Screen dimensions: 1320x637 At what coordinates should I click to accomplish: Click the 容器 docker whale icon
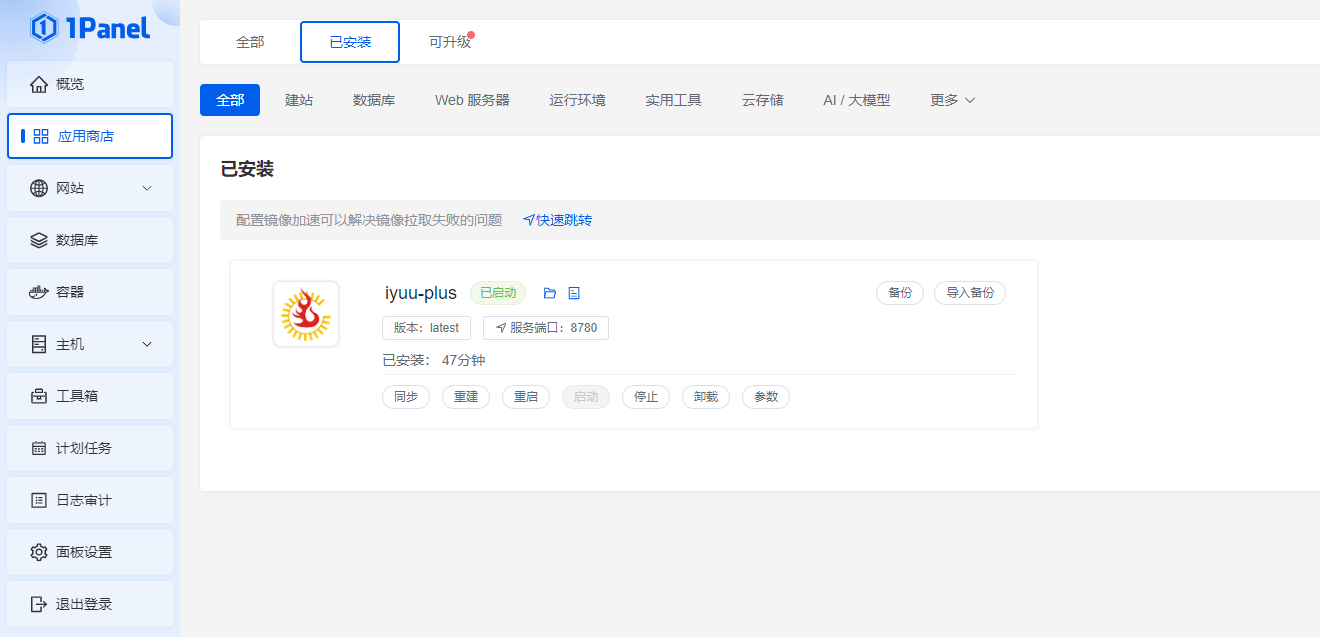[x=39, y=292]
